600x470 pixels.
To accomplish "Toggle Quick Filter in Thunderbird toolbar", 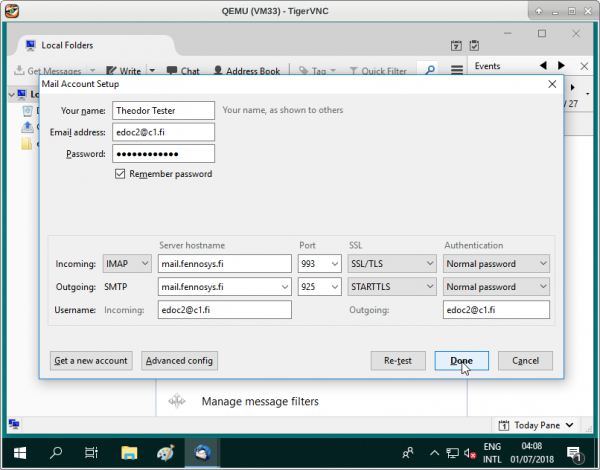I will click(378, 71).
